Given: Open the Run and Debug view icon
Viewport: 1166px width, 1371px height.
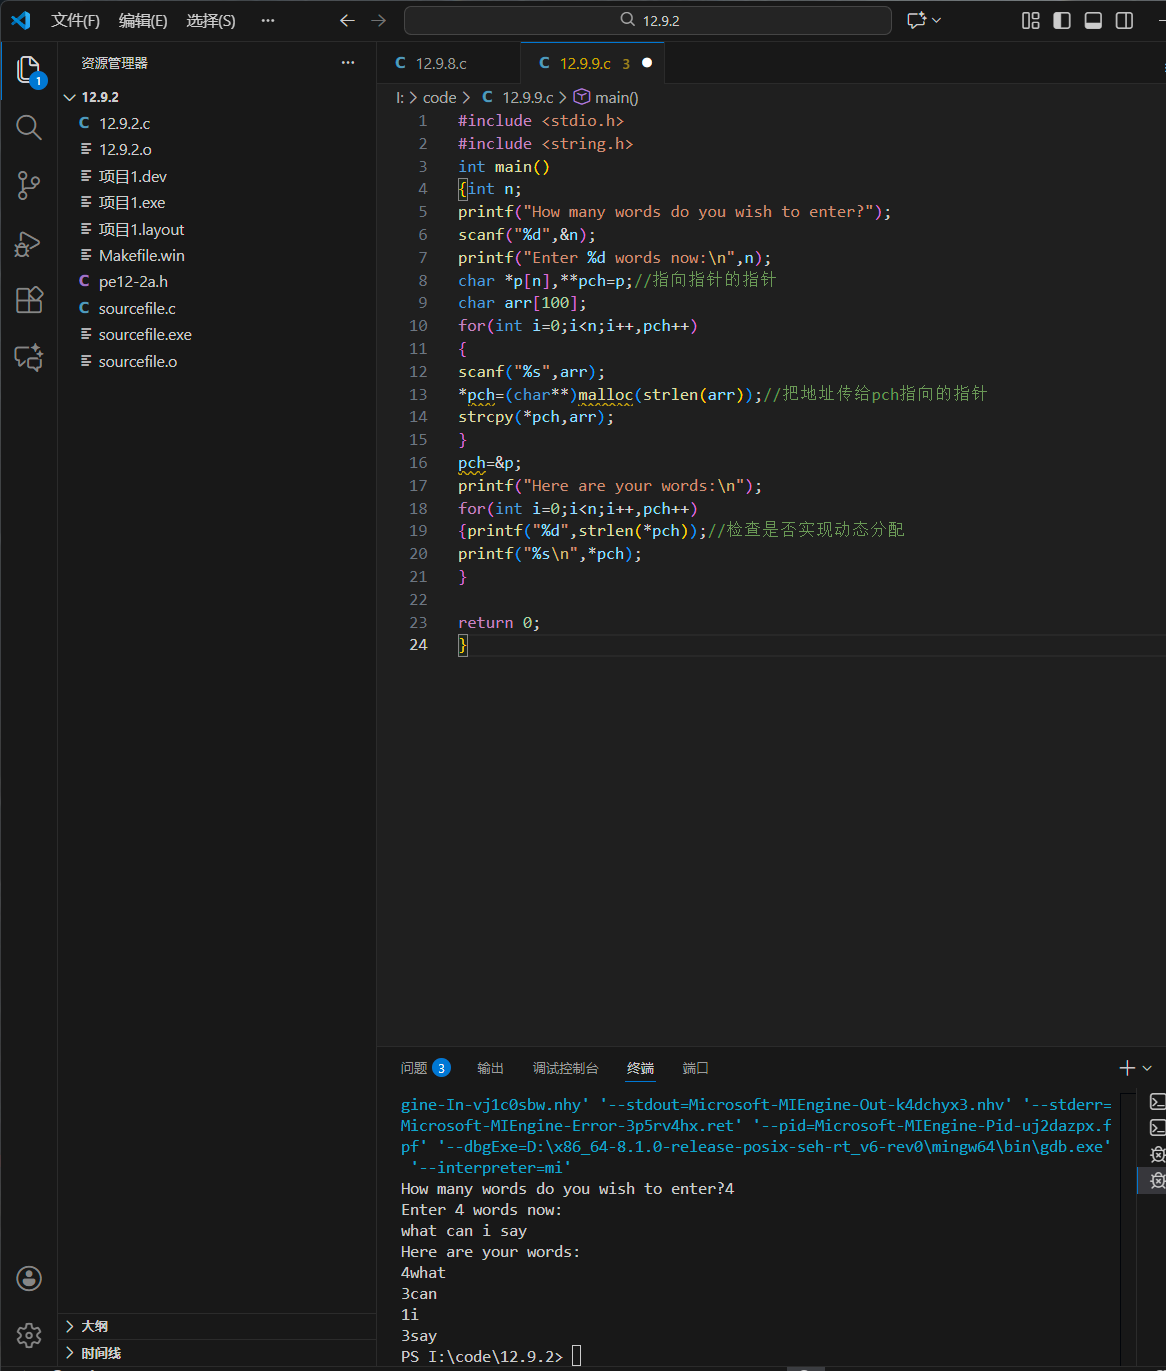Looking at the screenshot, I should pyautogui.click(x=29, y=243).
